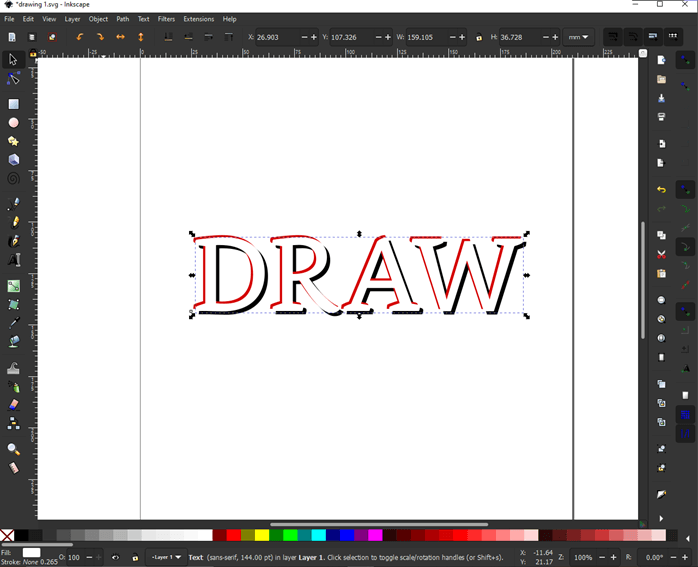This screenshot has width=698, height=567.
Task: Rotate selection 90 degrees clockwise
Action: [100, 37]
